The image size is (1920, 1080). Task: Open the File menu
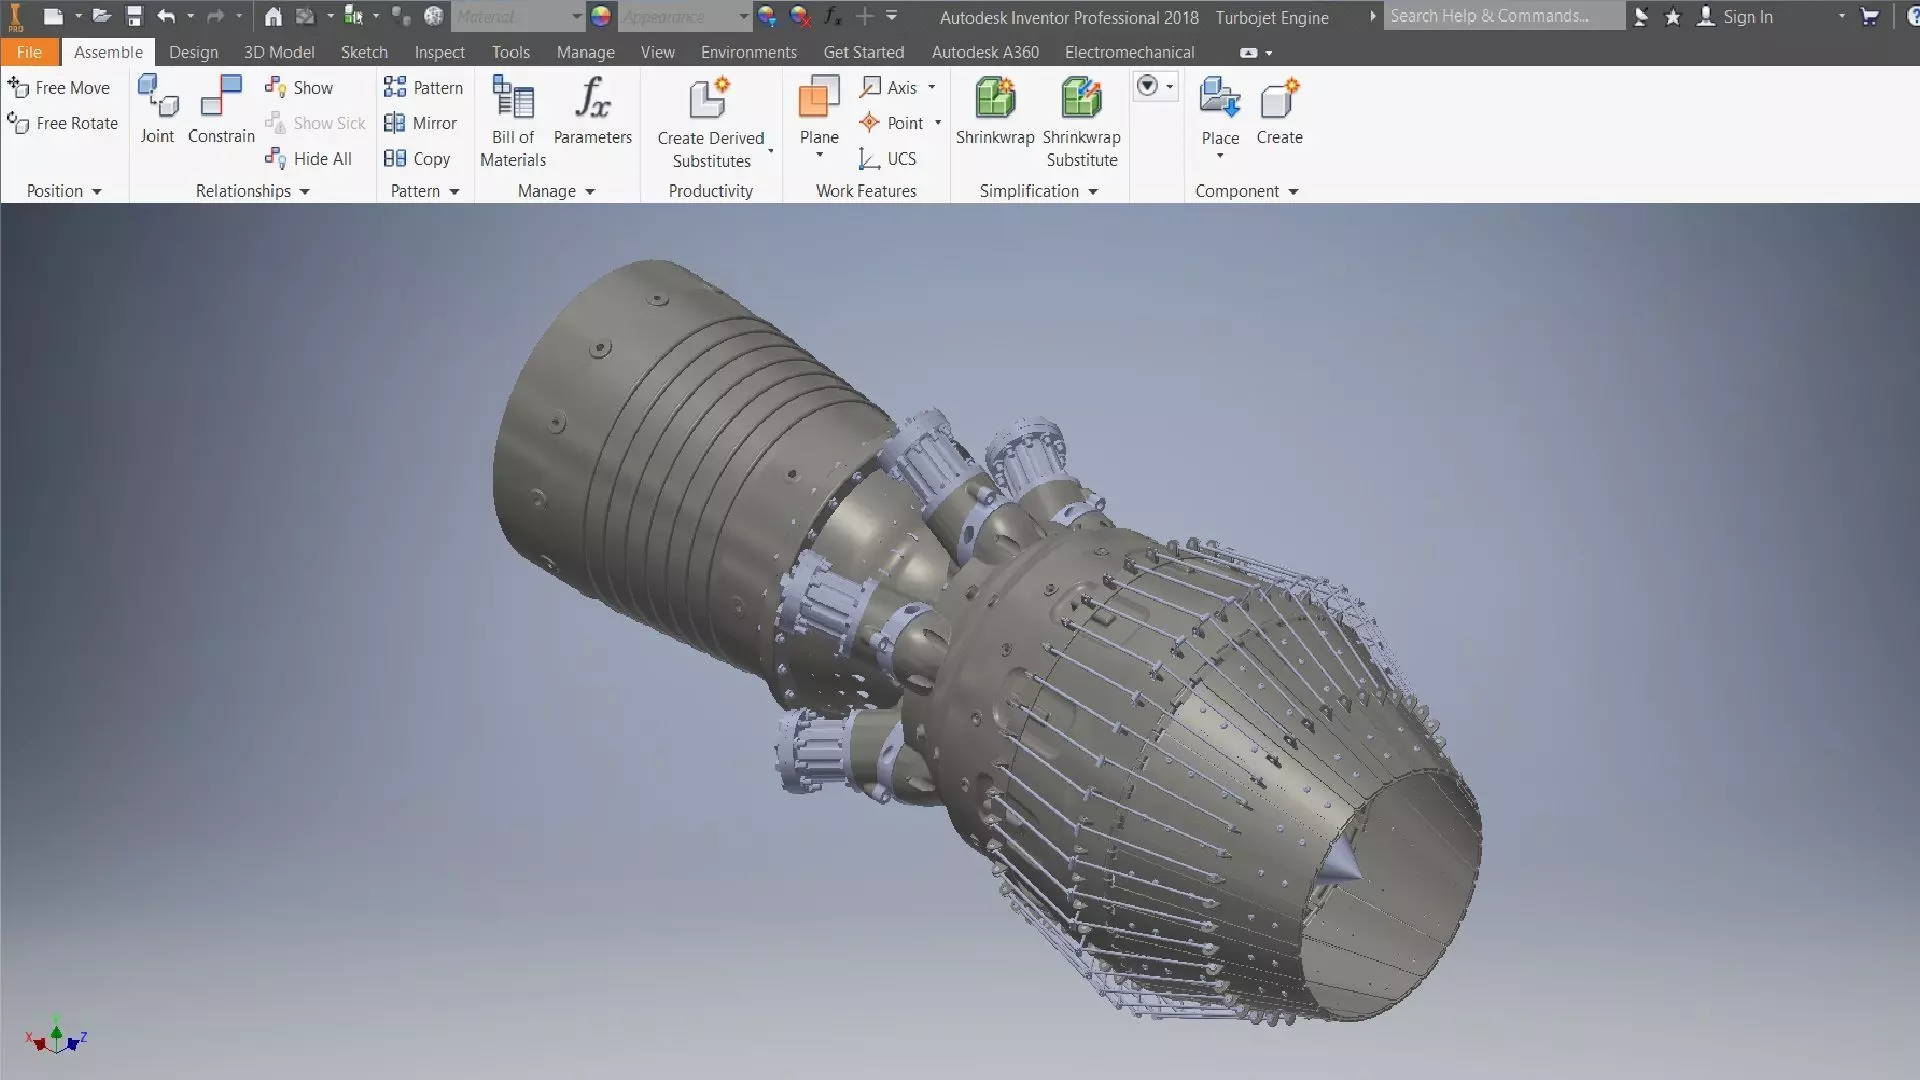click(29, 52)
